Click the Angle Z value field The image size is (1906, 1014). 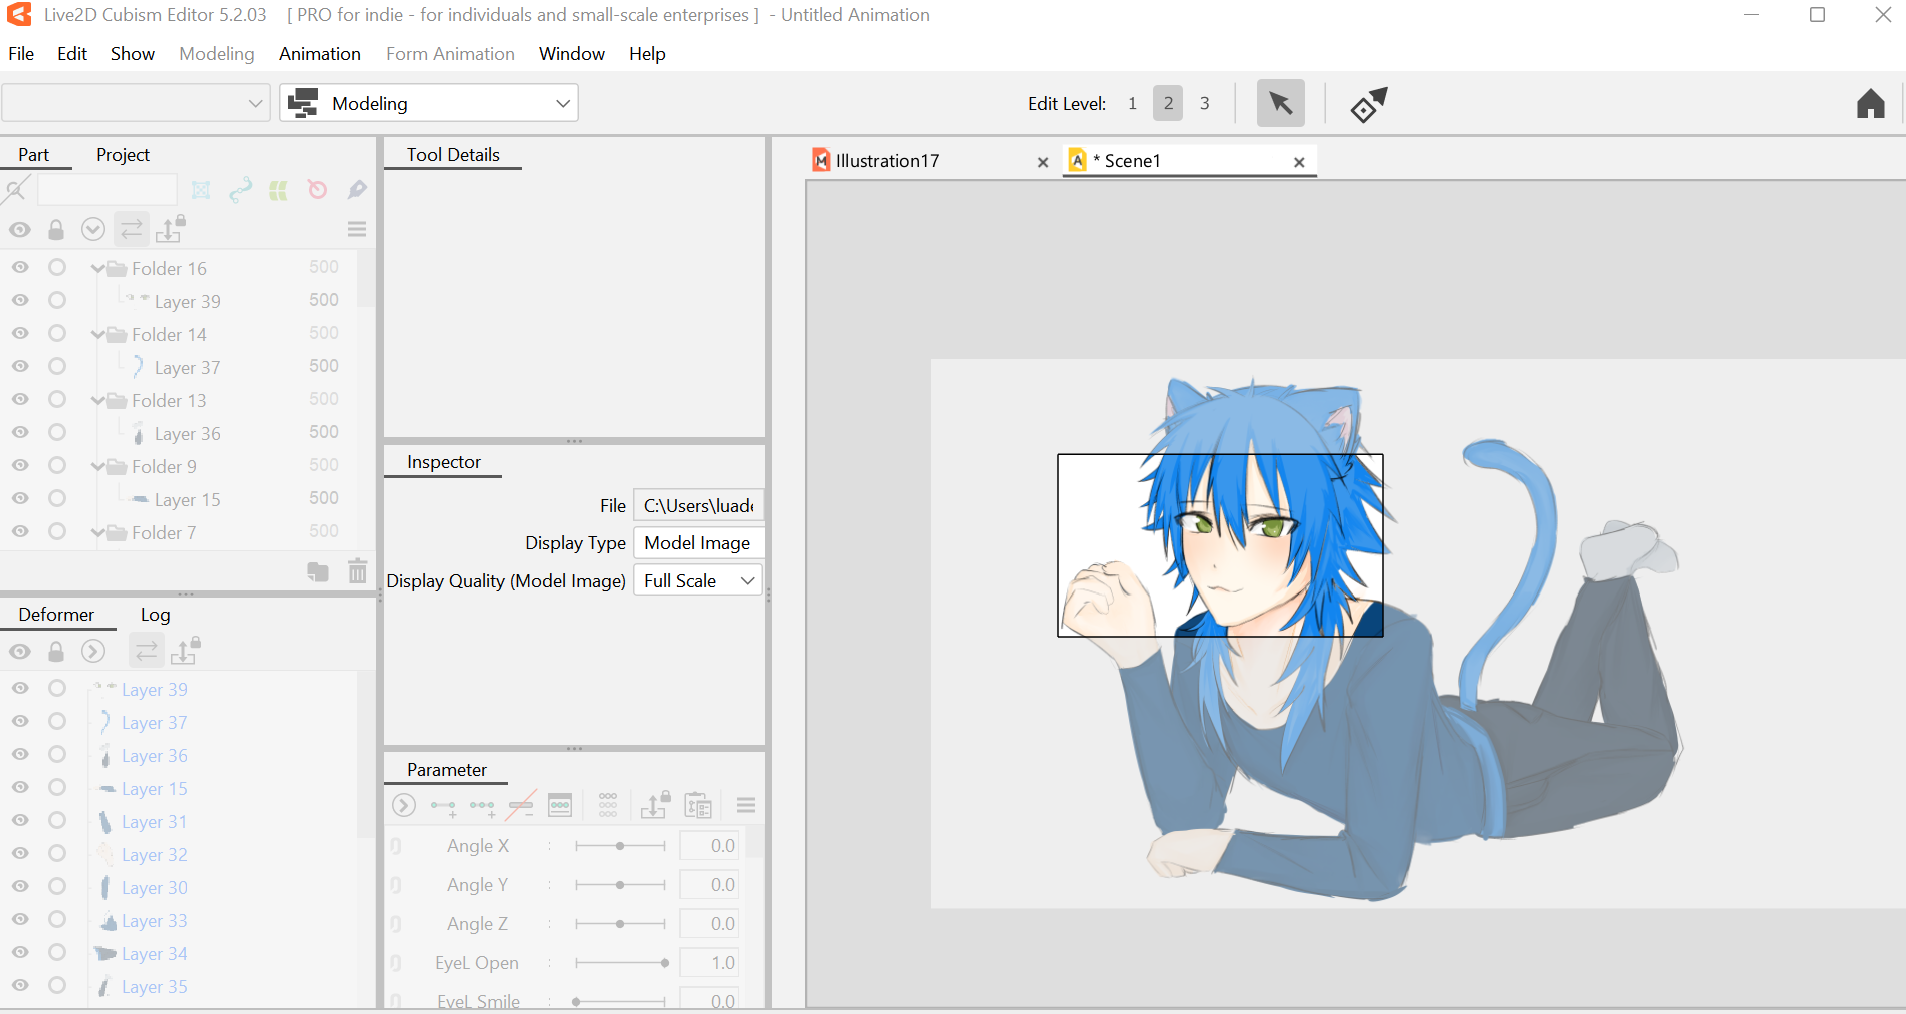point(709,924)
